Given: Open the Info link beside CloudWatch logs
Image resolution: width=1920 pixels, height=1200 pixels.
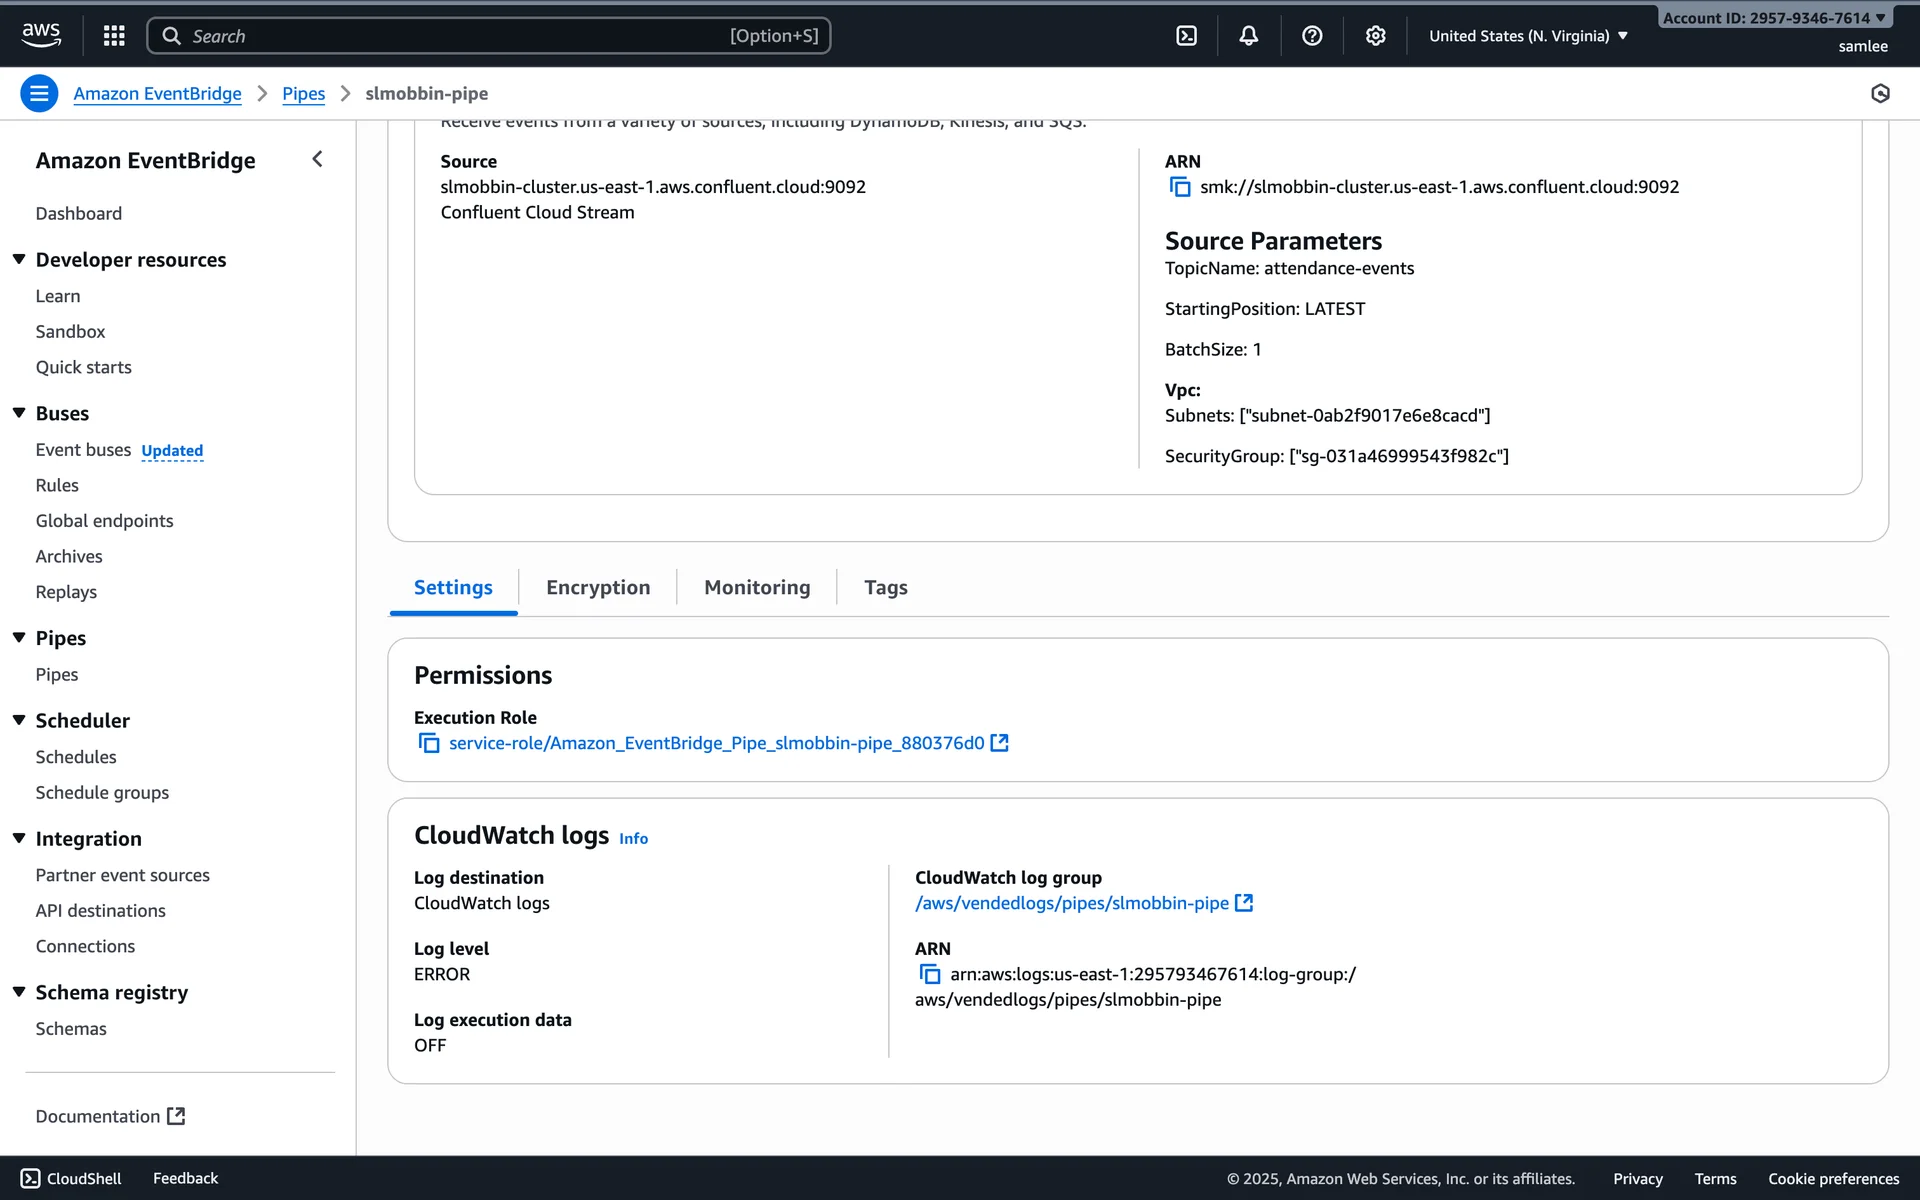Looking at the screenshot, I should (633, 839).
